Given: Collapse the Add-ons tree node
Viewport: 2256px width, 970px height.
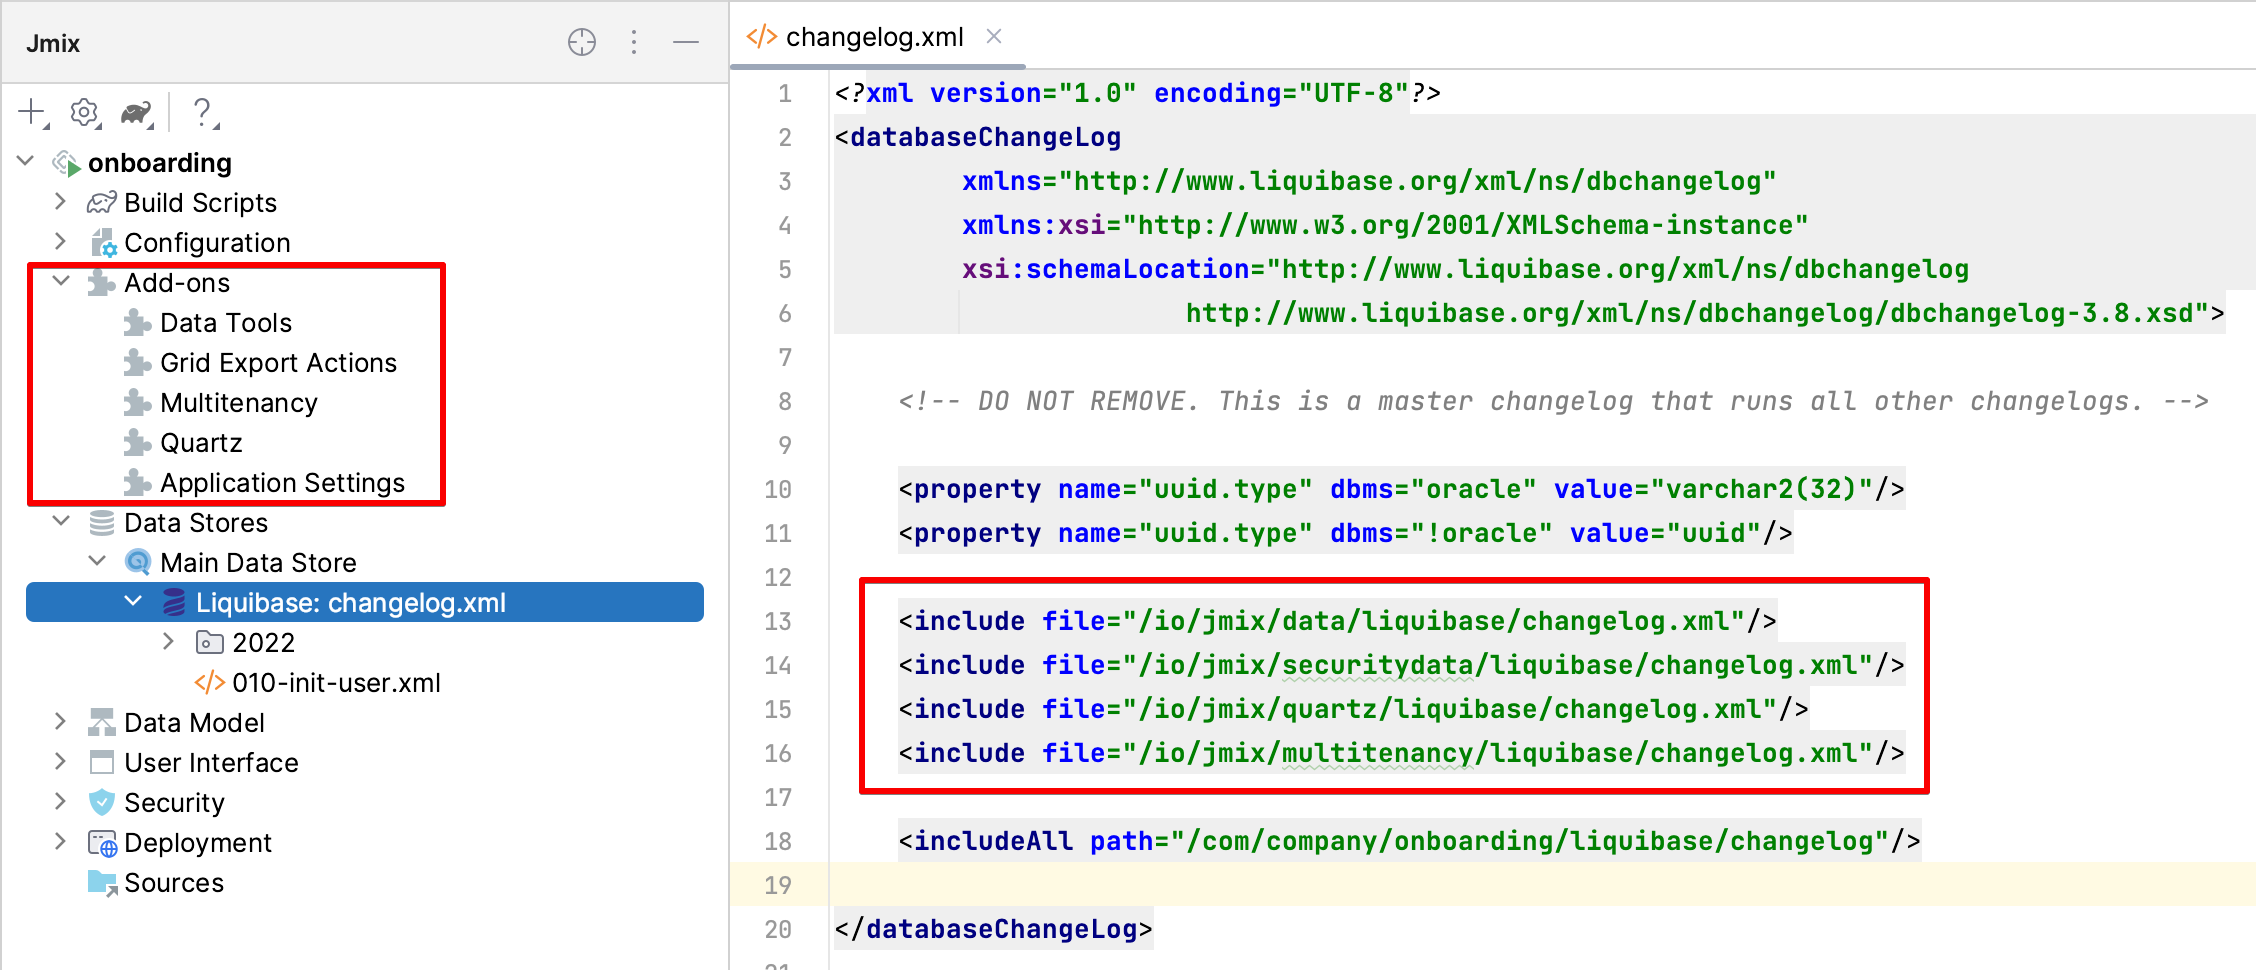Looking at the screenshot, I should click(61, 282).
